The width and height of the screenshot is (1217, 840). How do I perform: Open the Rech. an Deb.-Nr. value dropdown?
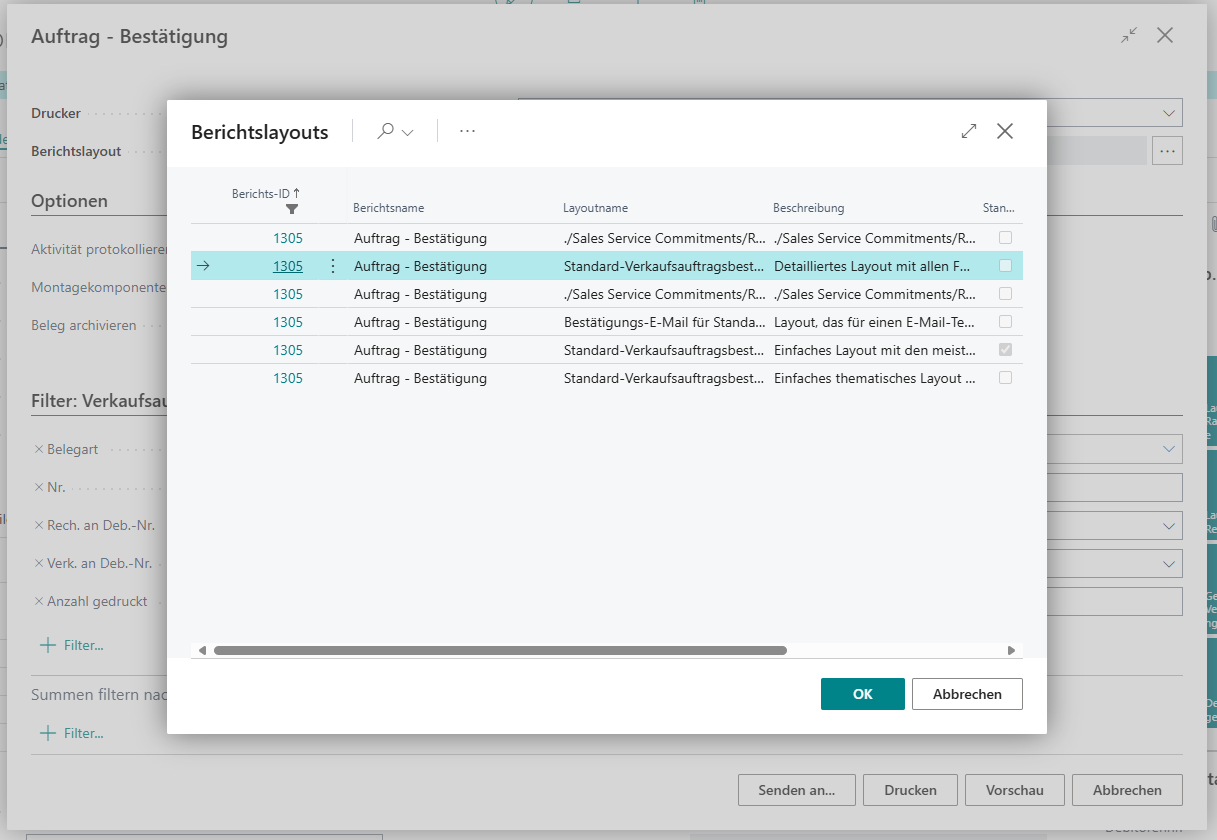[1169, 525]
